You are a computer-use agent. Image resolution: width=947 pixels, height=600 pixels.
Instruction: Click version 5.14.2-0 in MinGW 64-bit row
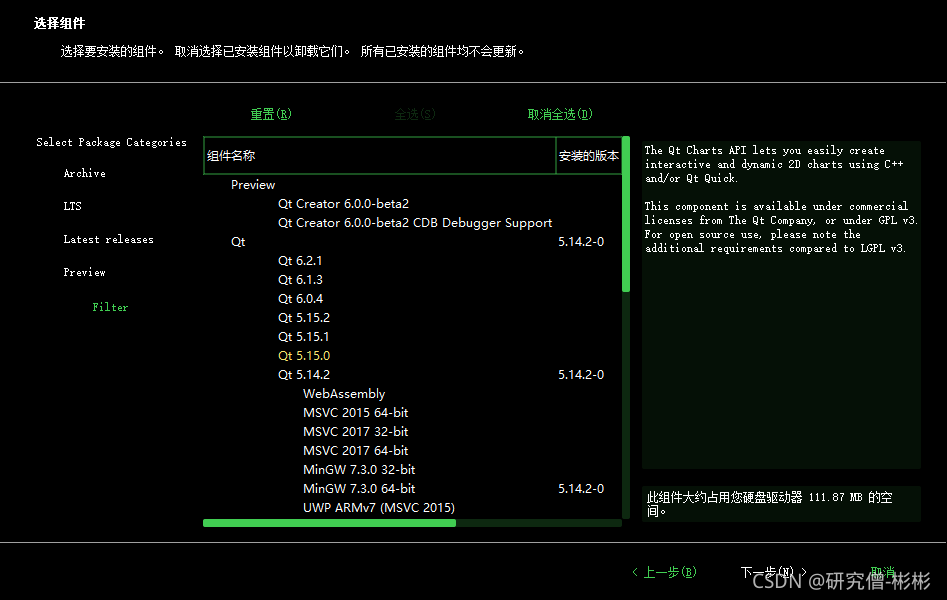click(581, 488)
